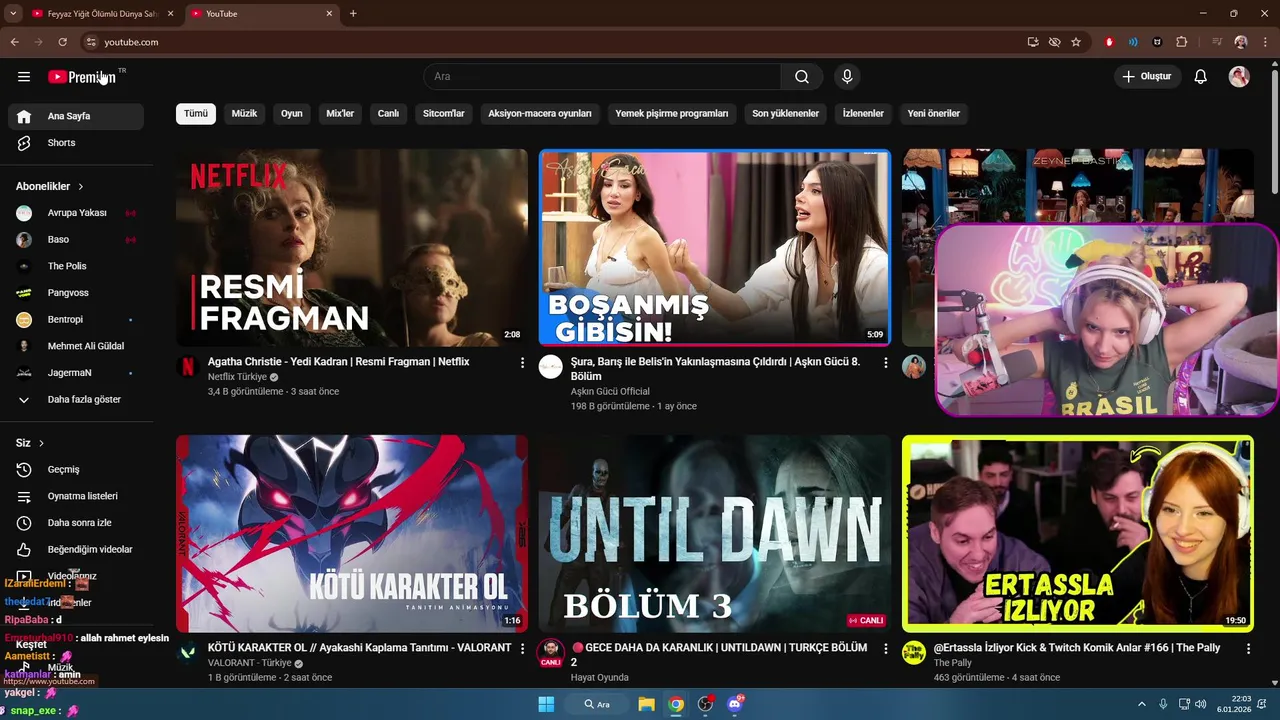Select the Canlı filter chip
Screen dimensions: 1280x720
click(388, 114)
